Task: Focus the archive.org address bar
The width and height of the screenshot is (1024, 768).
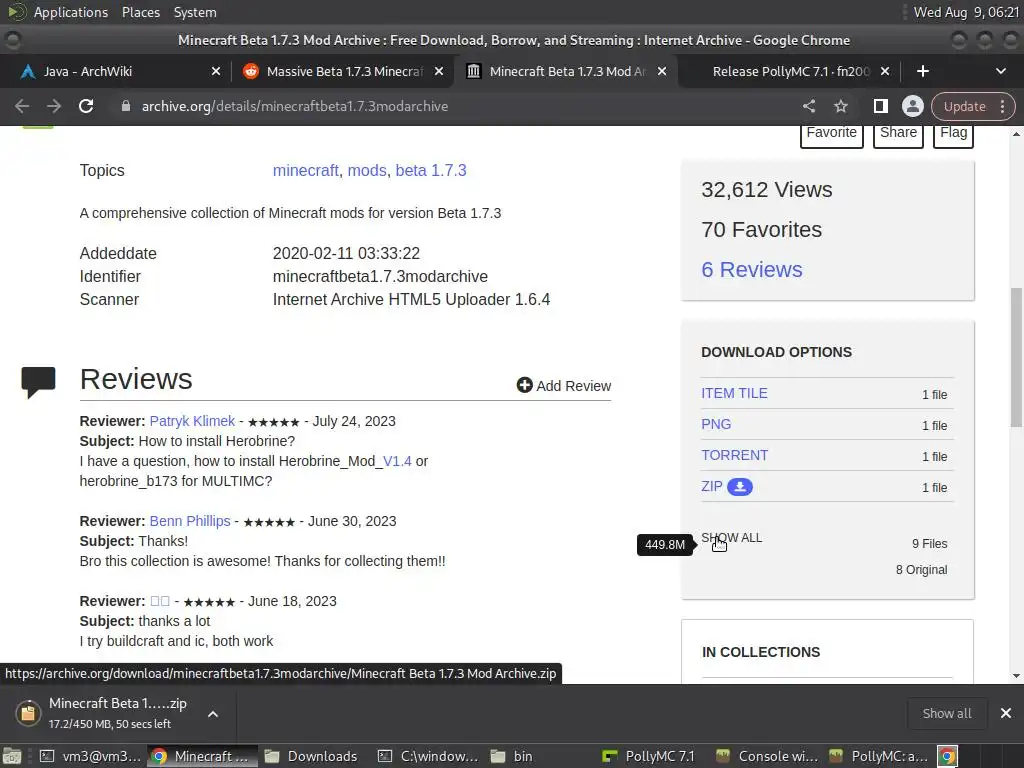Action: click(457, 106)
